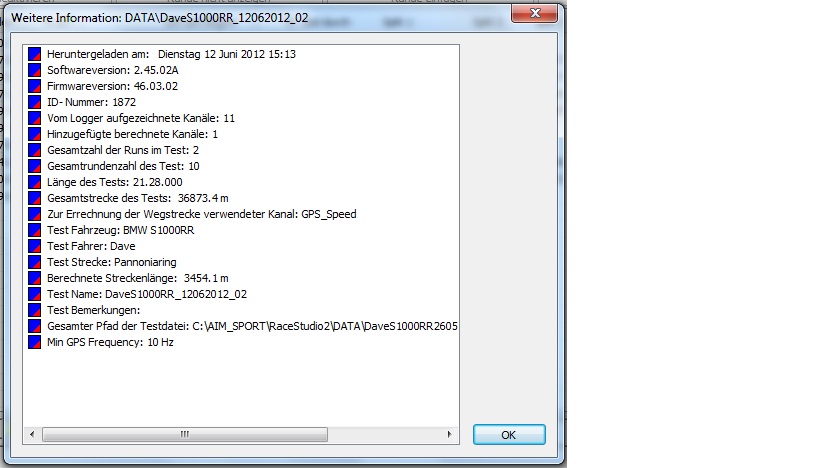The image size is (819, 468).
Task: Select the icon beside Test Strecke Pannoniaring
Action: click(34, 262)
